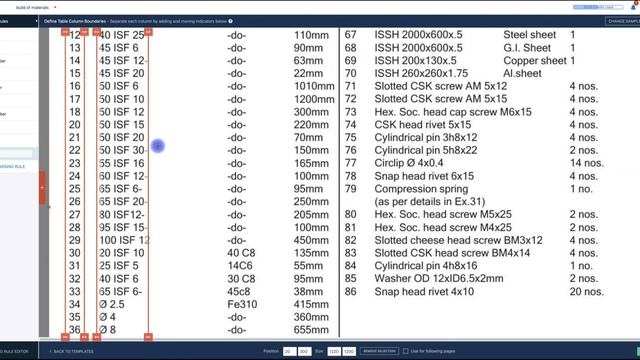Click 'Circlip Ø 4x0.4' entry

409,163
